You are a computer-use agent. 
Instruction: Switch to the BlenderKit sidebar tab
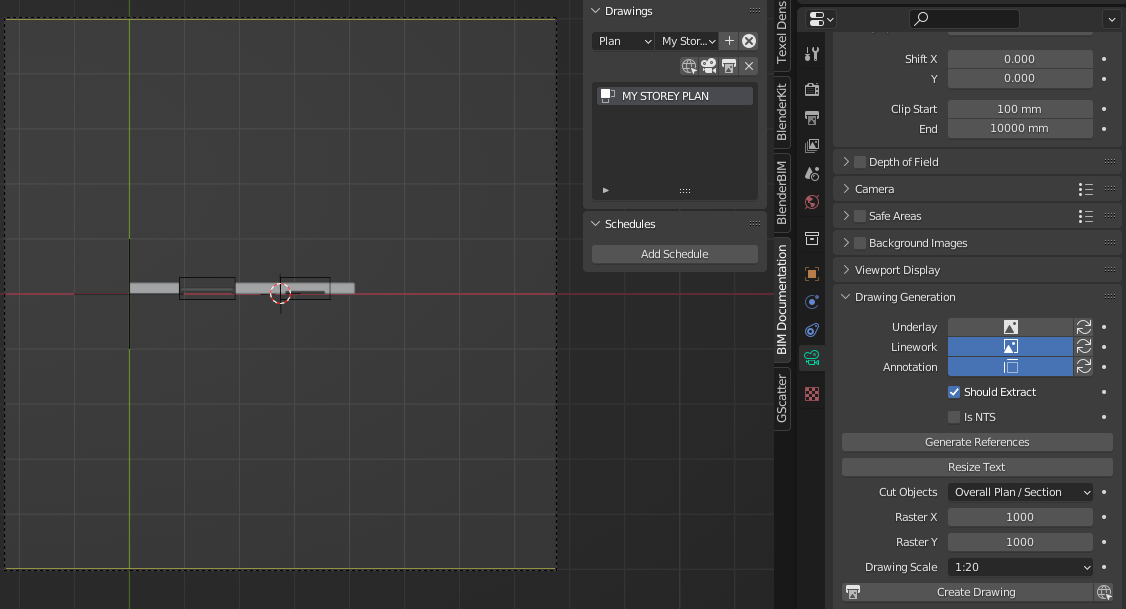(782, 112)
